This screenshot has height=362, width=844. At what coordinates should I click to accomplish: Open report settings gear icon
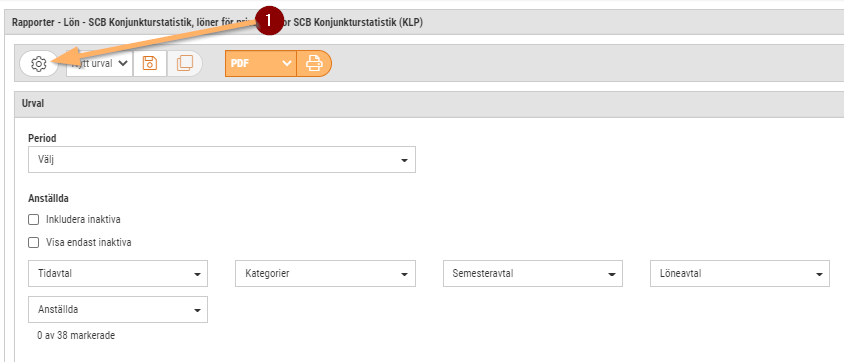tap(38, 63)
